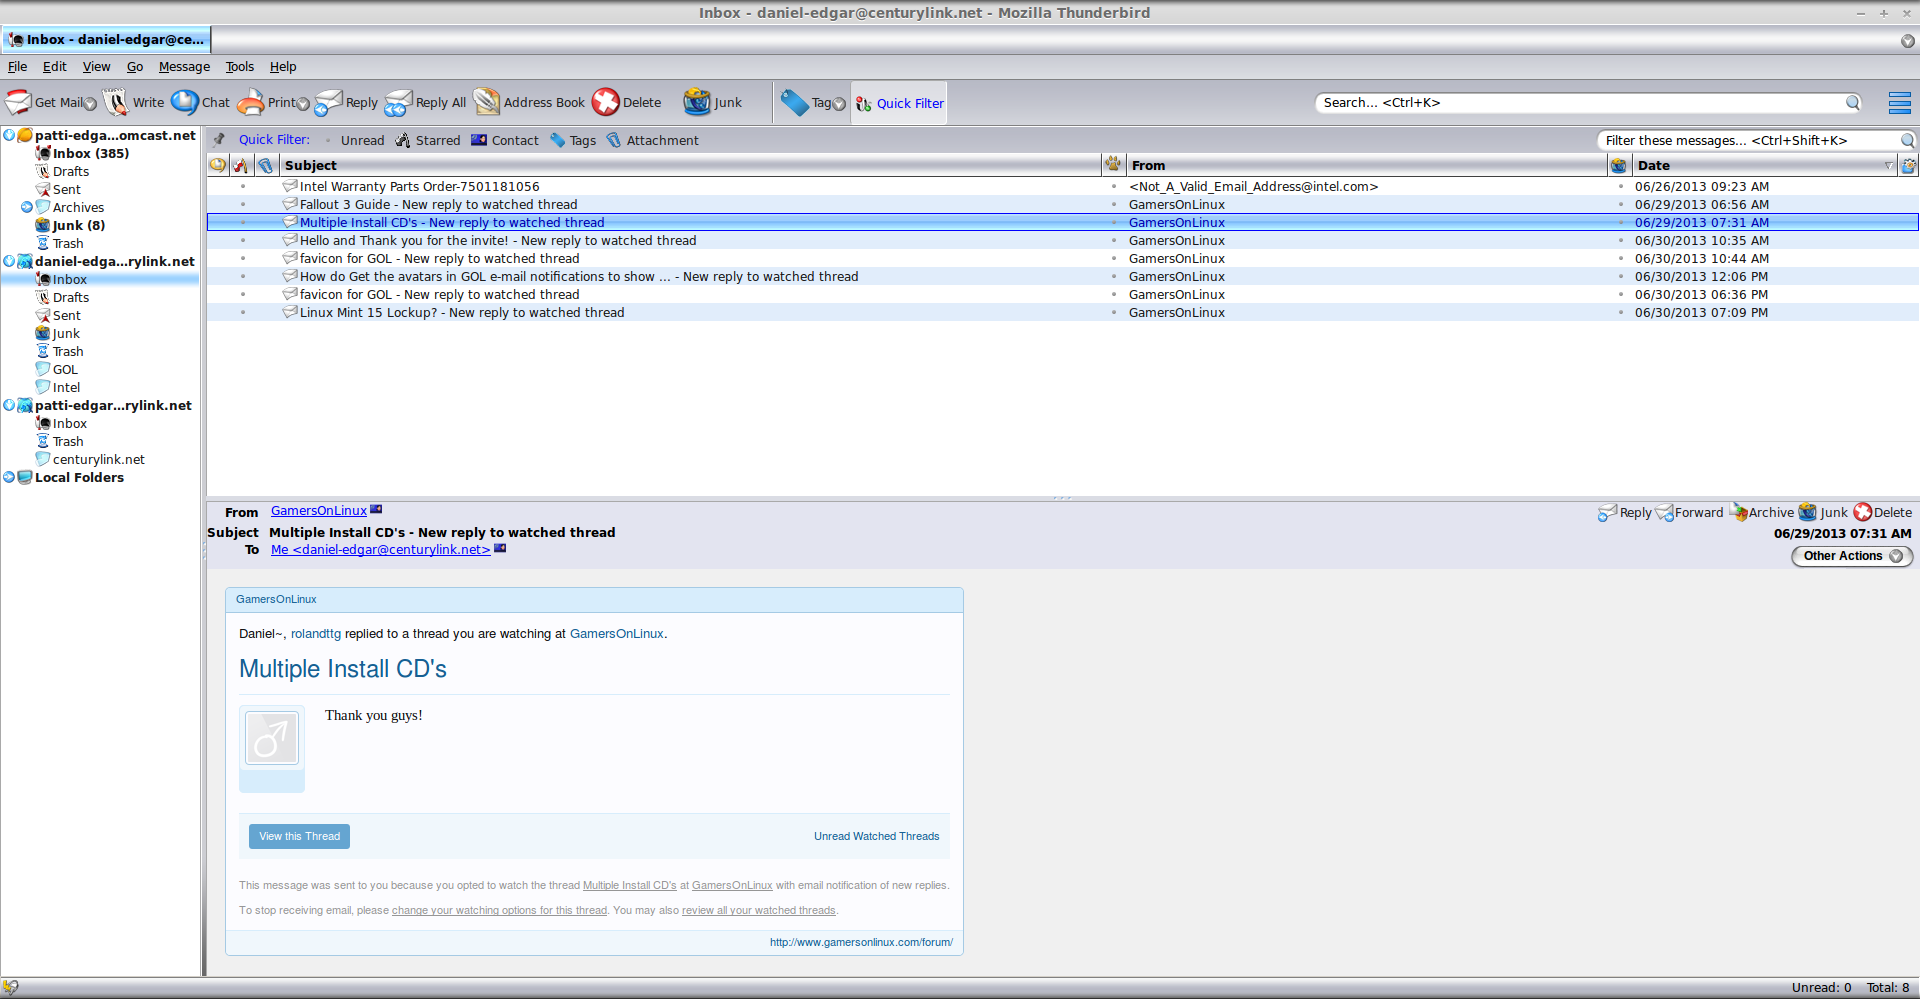Click the Tag toolbar button
This screenshot has width=1920, height=999.
[x=806, y=102]
